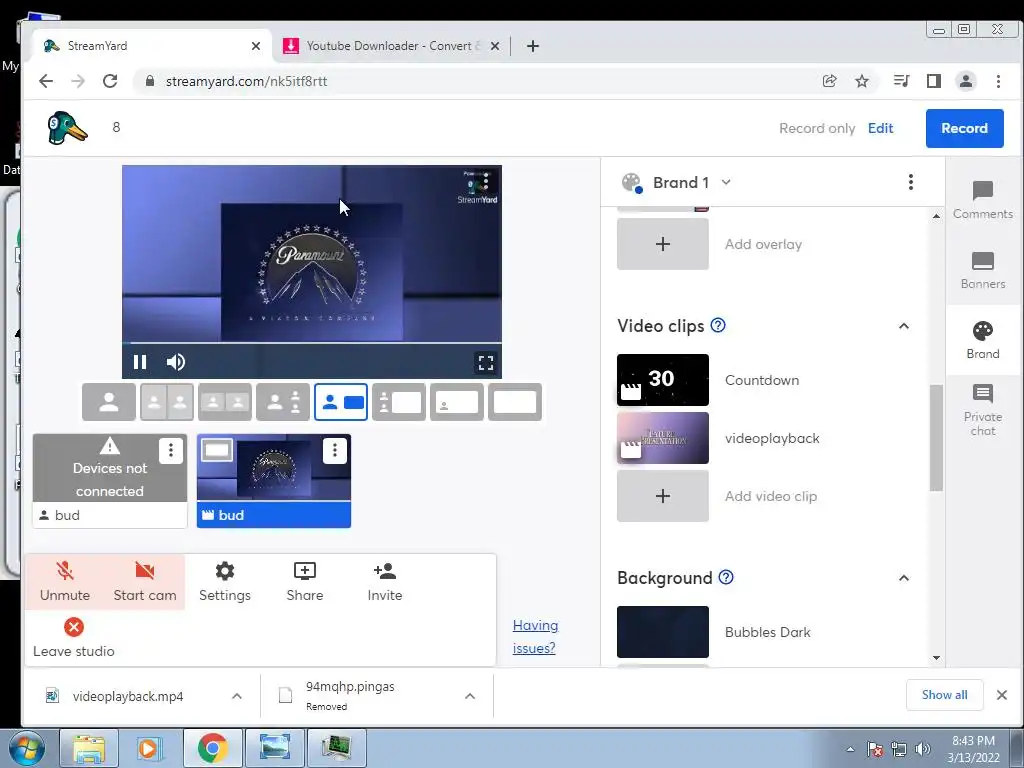The width and height of the screenshot is (1024, 768).
Task: Play the Countdown video clip
Action: 663,380
